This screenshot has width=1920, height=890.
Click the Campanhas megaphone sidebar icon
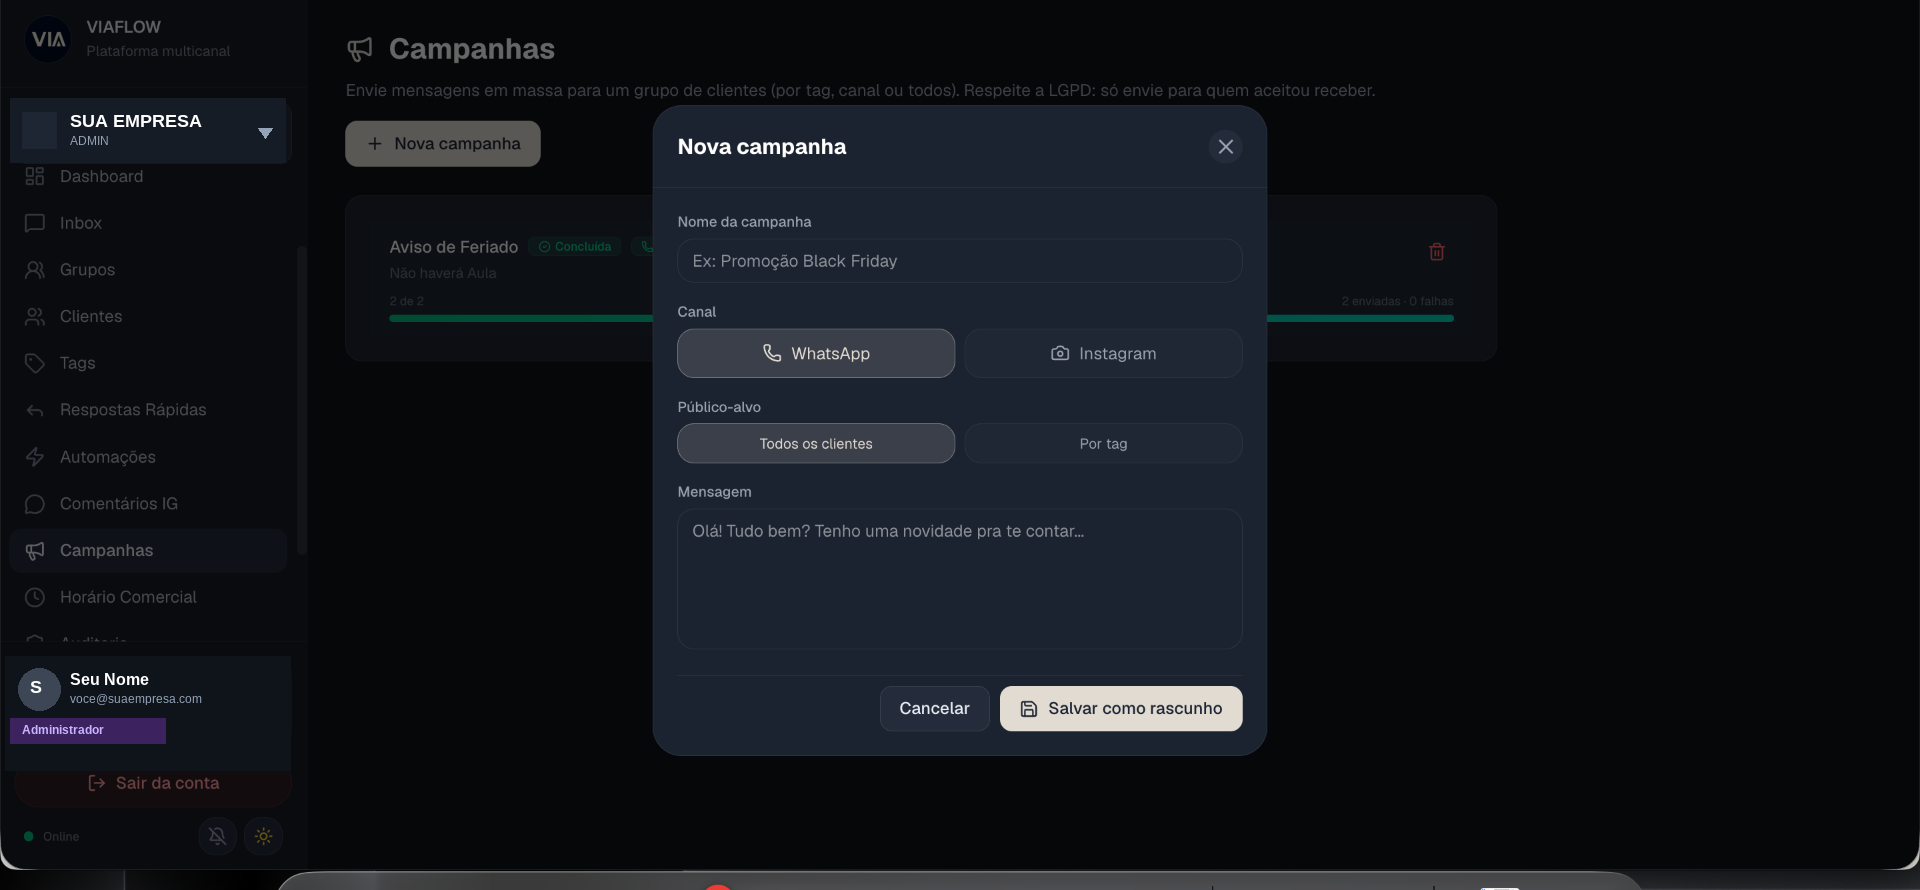(x=35, y=551)
